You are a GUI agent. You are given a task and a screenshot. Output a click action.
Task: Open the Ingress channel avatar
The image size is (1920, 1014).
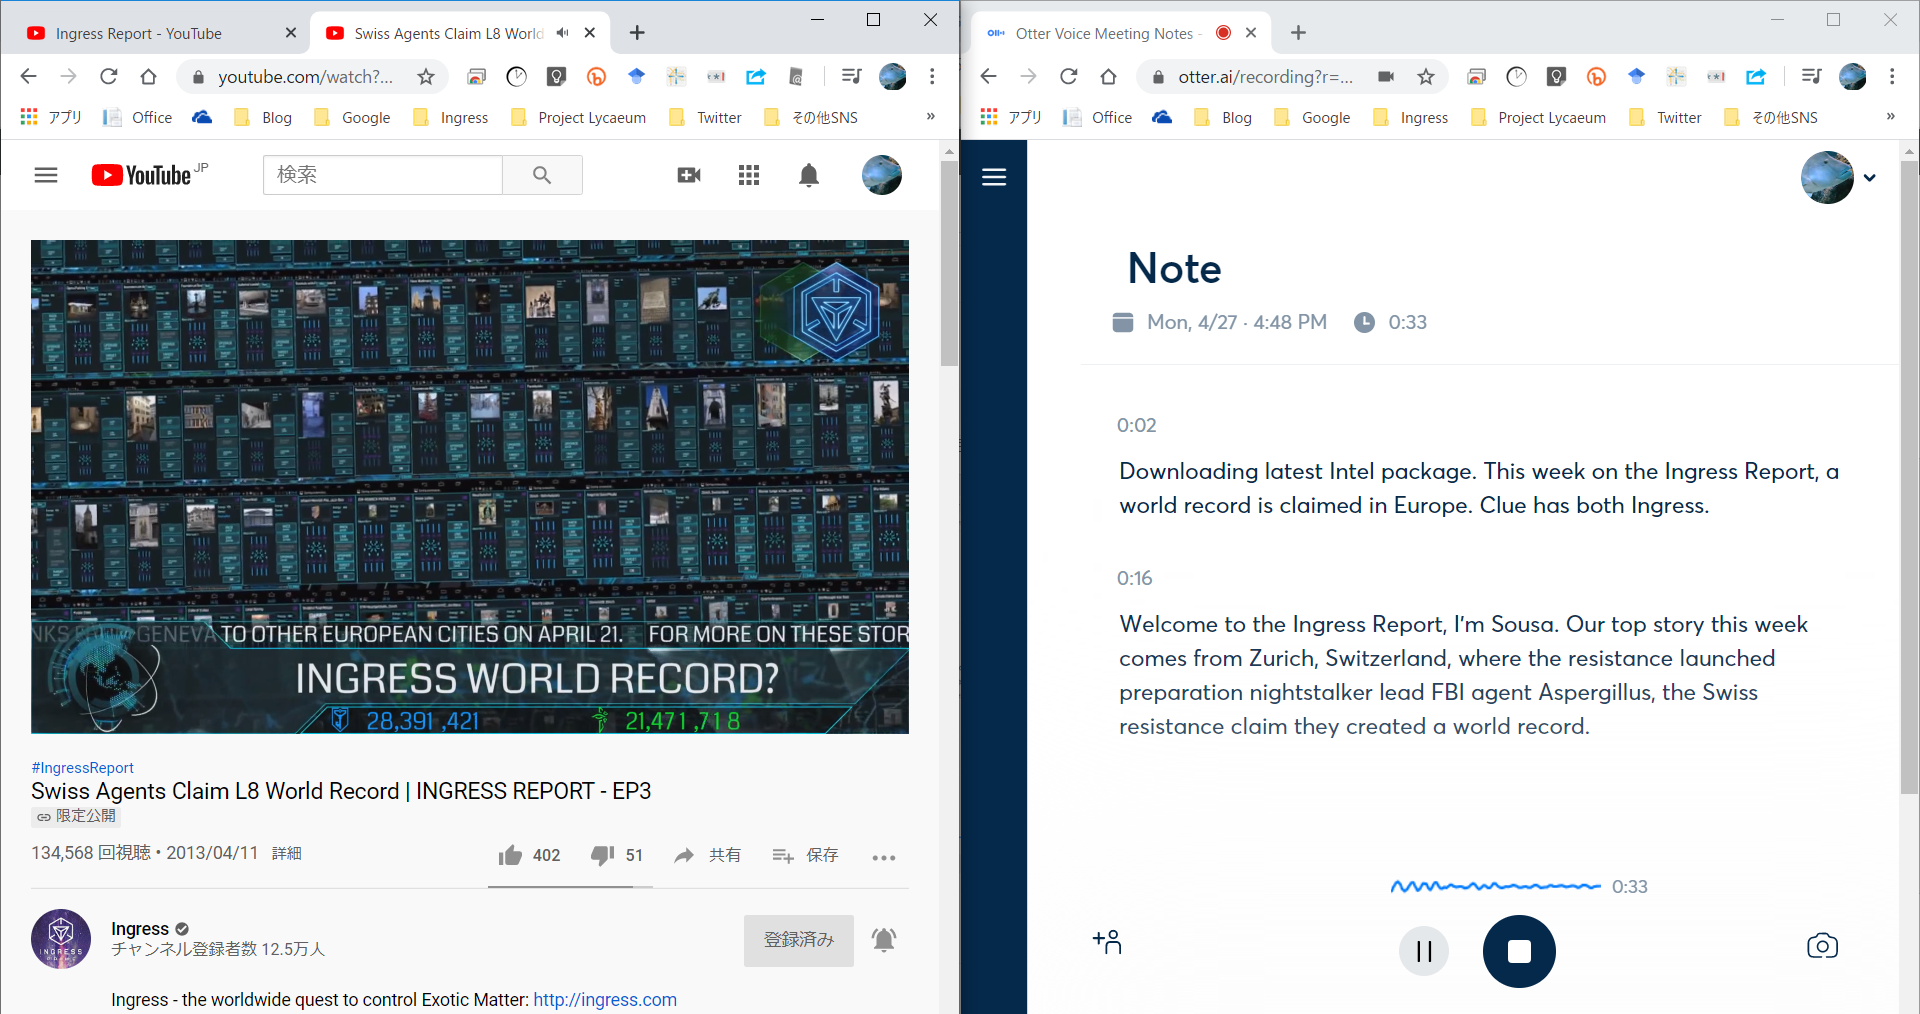61,939
